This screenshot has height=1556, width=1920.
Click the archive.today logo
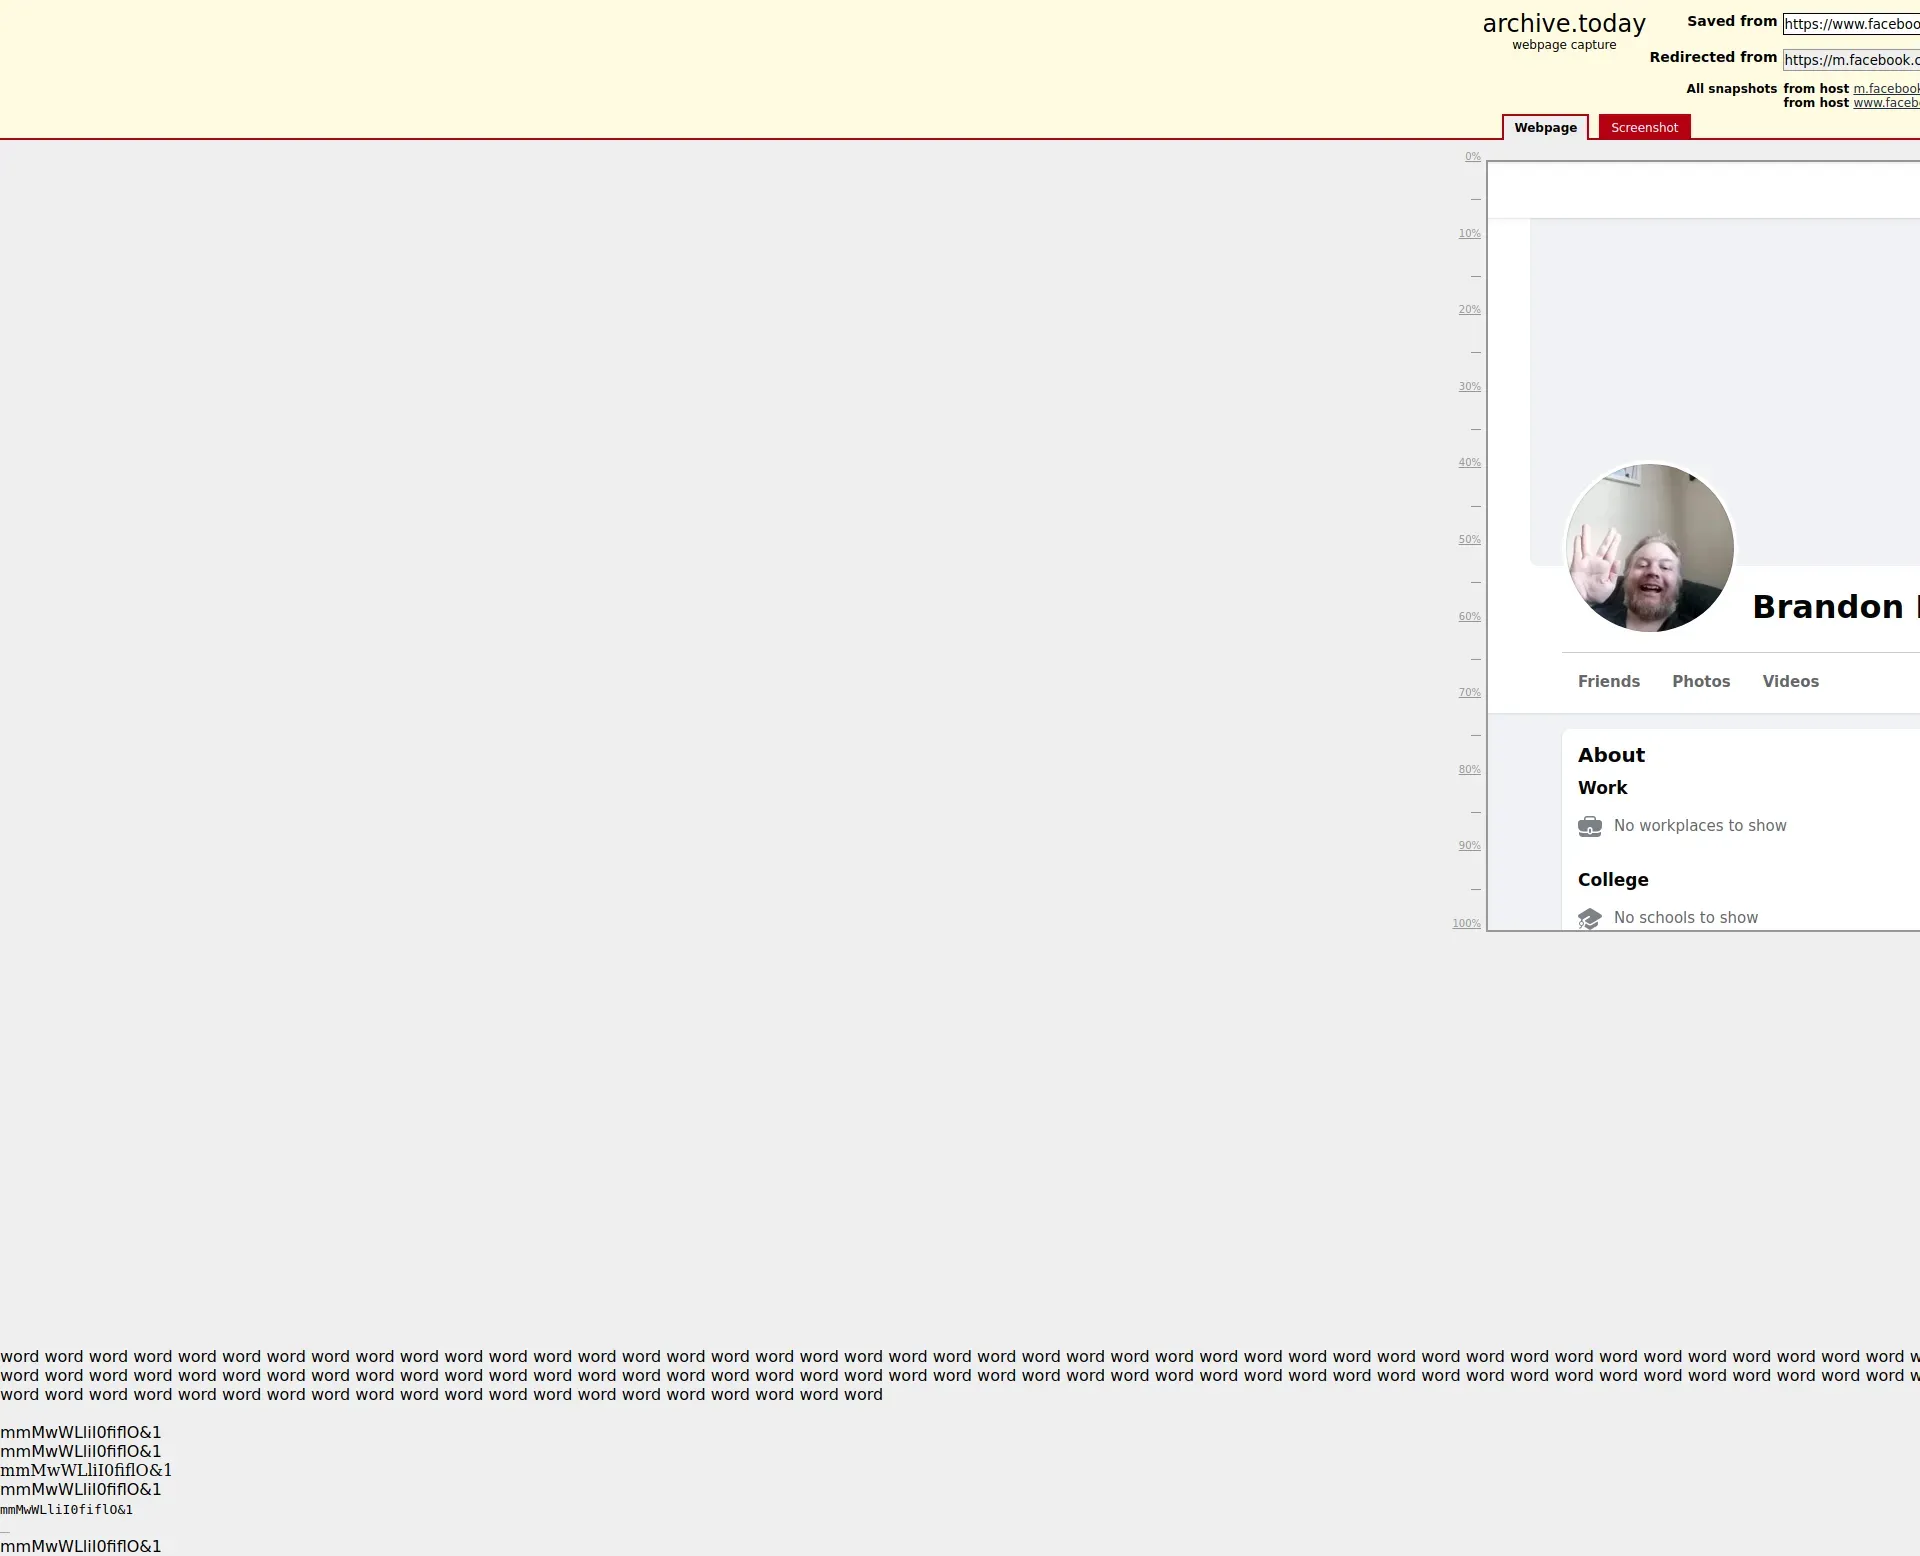click(x=1563, y=24)
